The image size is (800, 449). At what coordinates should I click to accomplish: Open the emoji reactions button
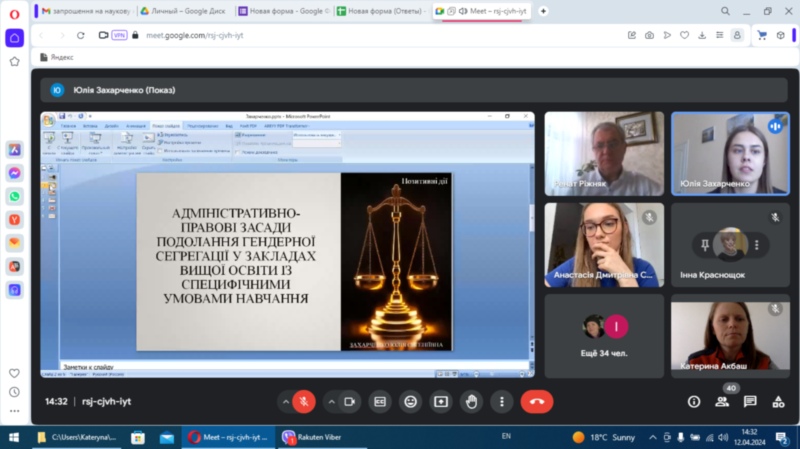410,401
